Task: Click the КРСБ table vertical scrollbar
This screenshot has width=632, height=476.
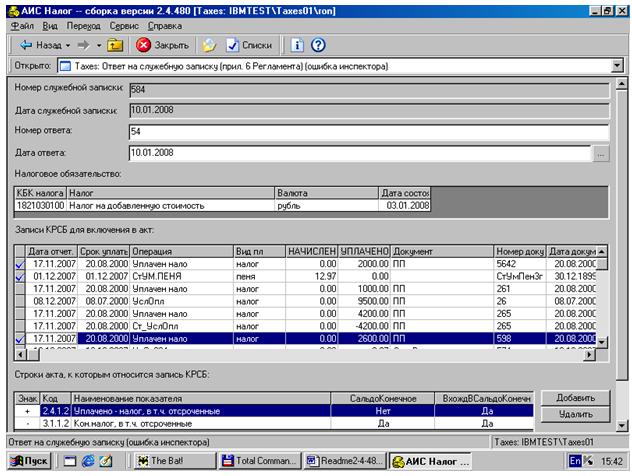Action: (x=603, y=300)
